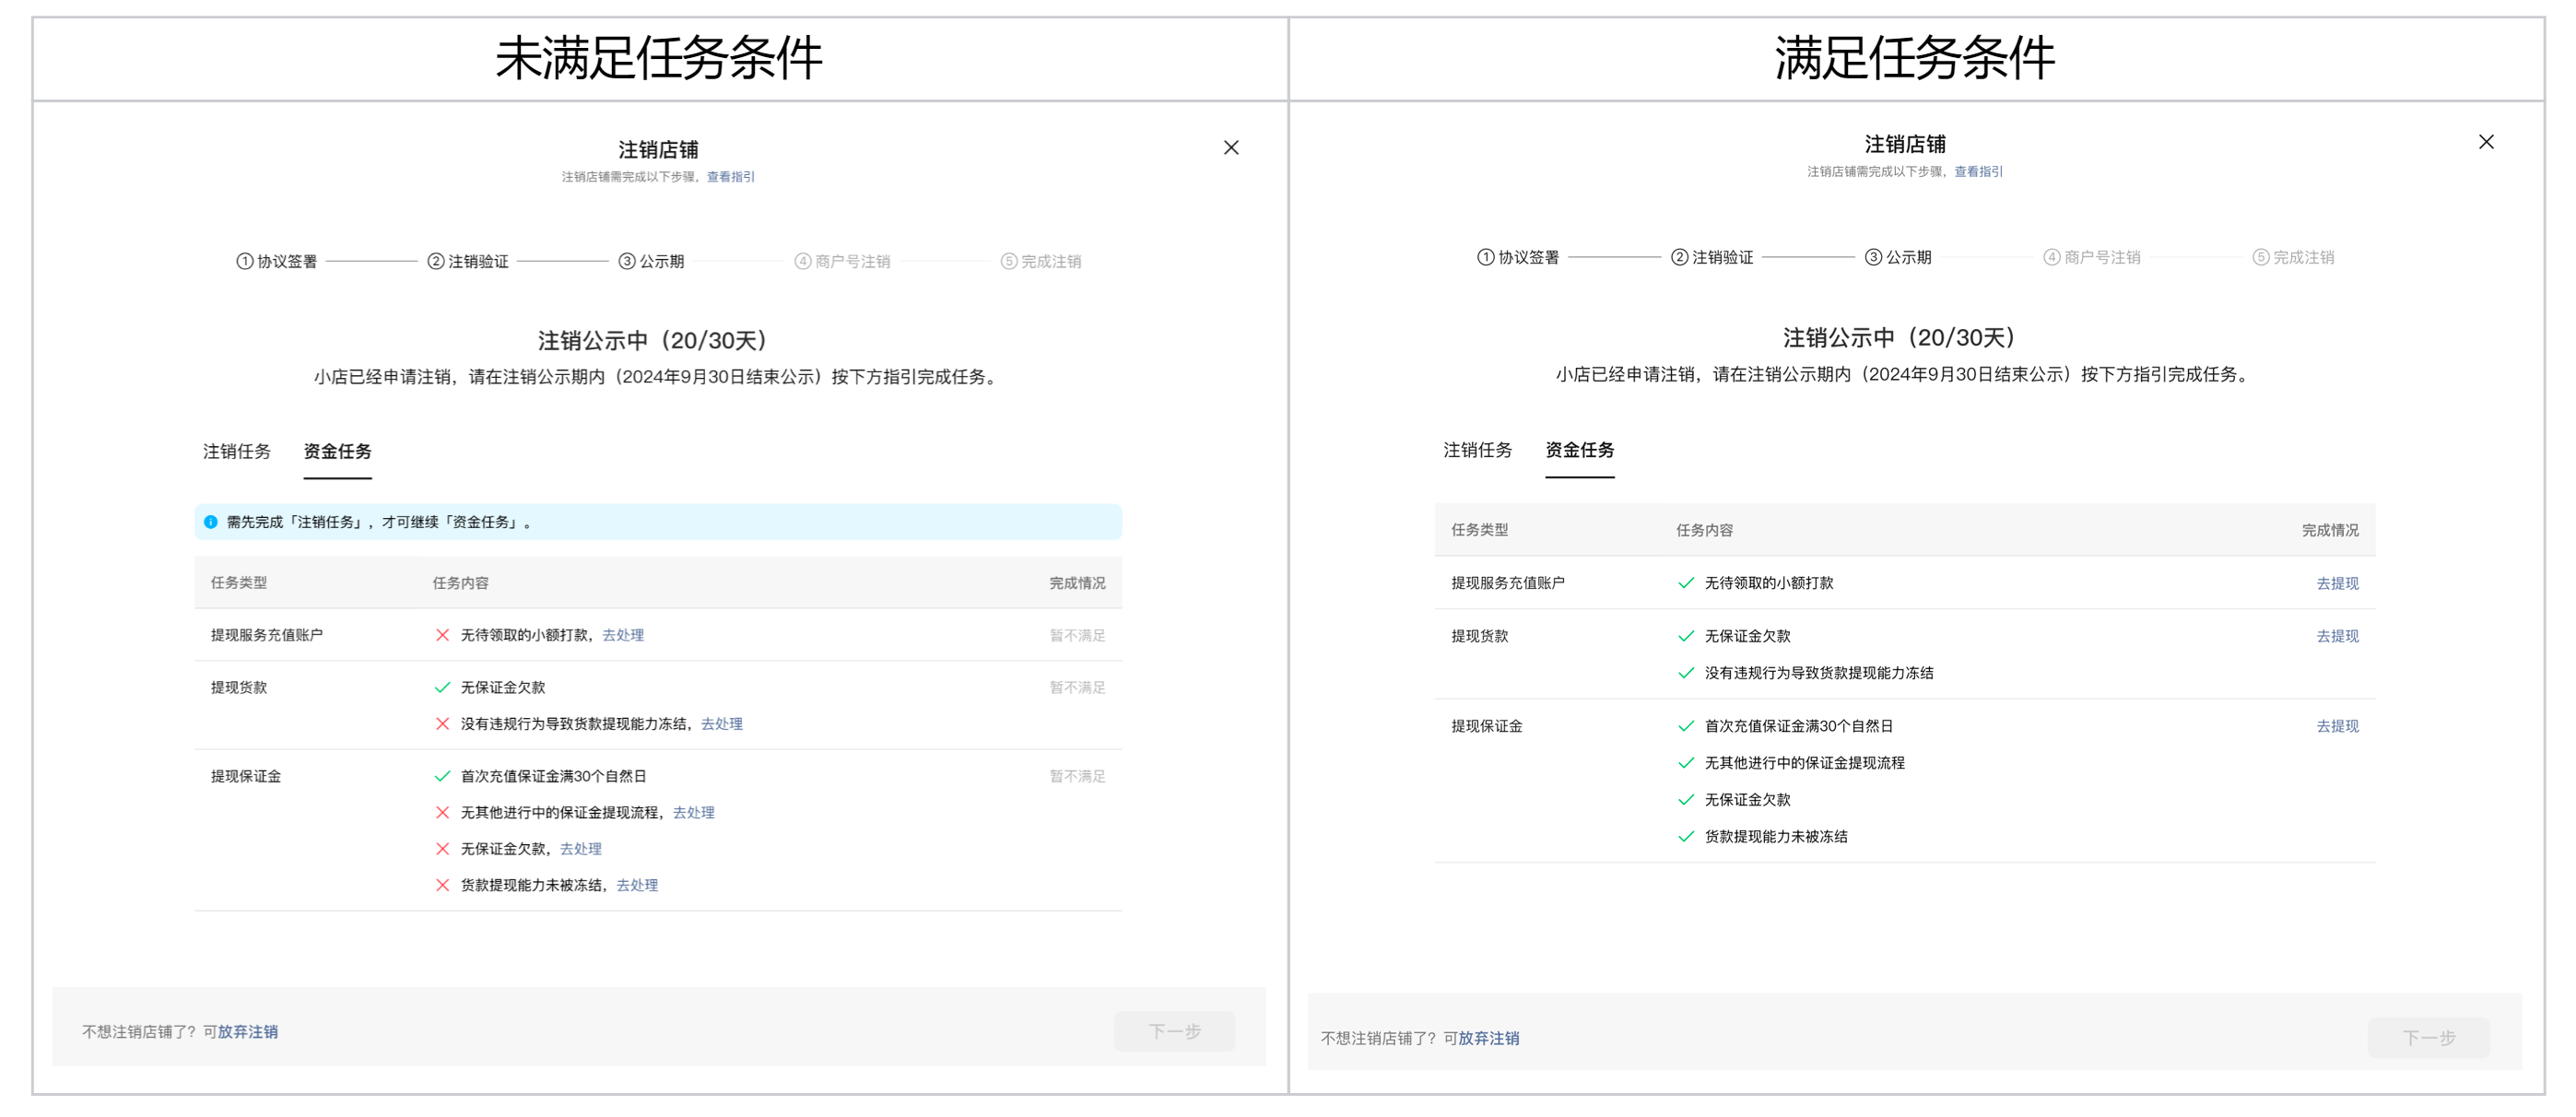Click 下一步 button in left dialog

(x=1174, y=1031)
